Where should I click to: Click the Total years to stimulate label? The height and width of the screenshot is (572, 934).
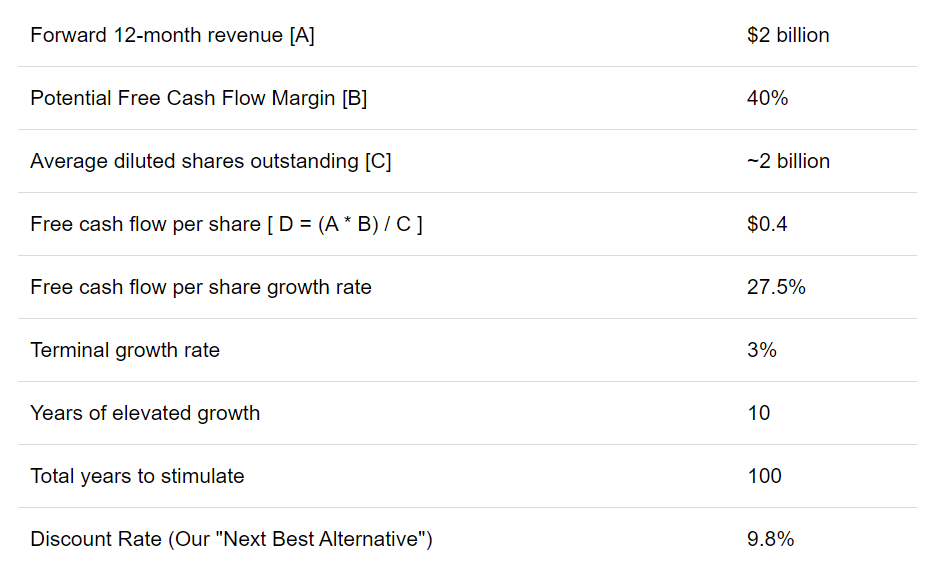pos(138,476)
